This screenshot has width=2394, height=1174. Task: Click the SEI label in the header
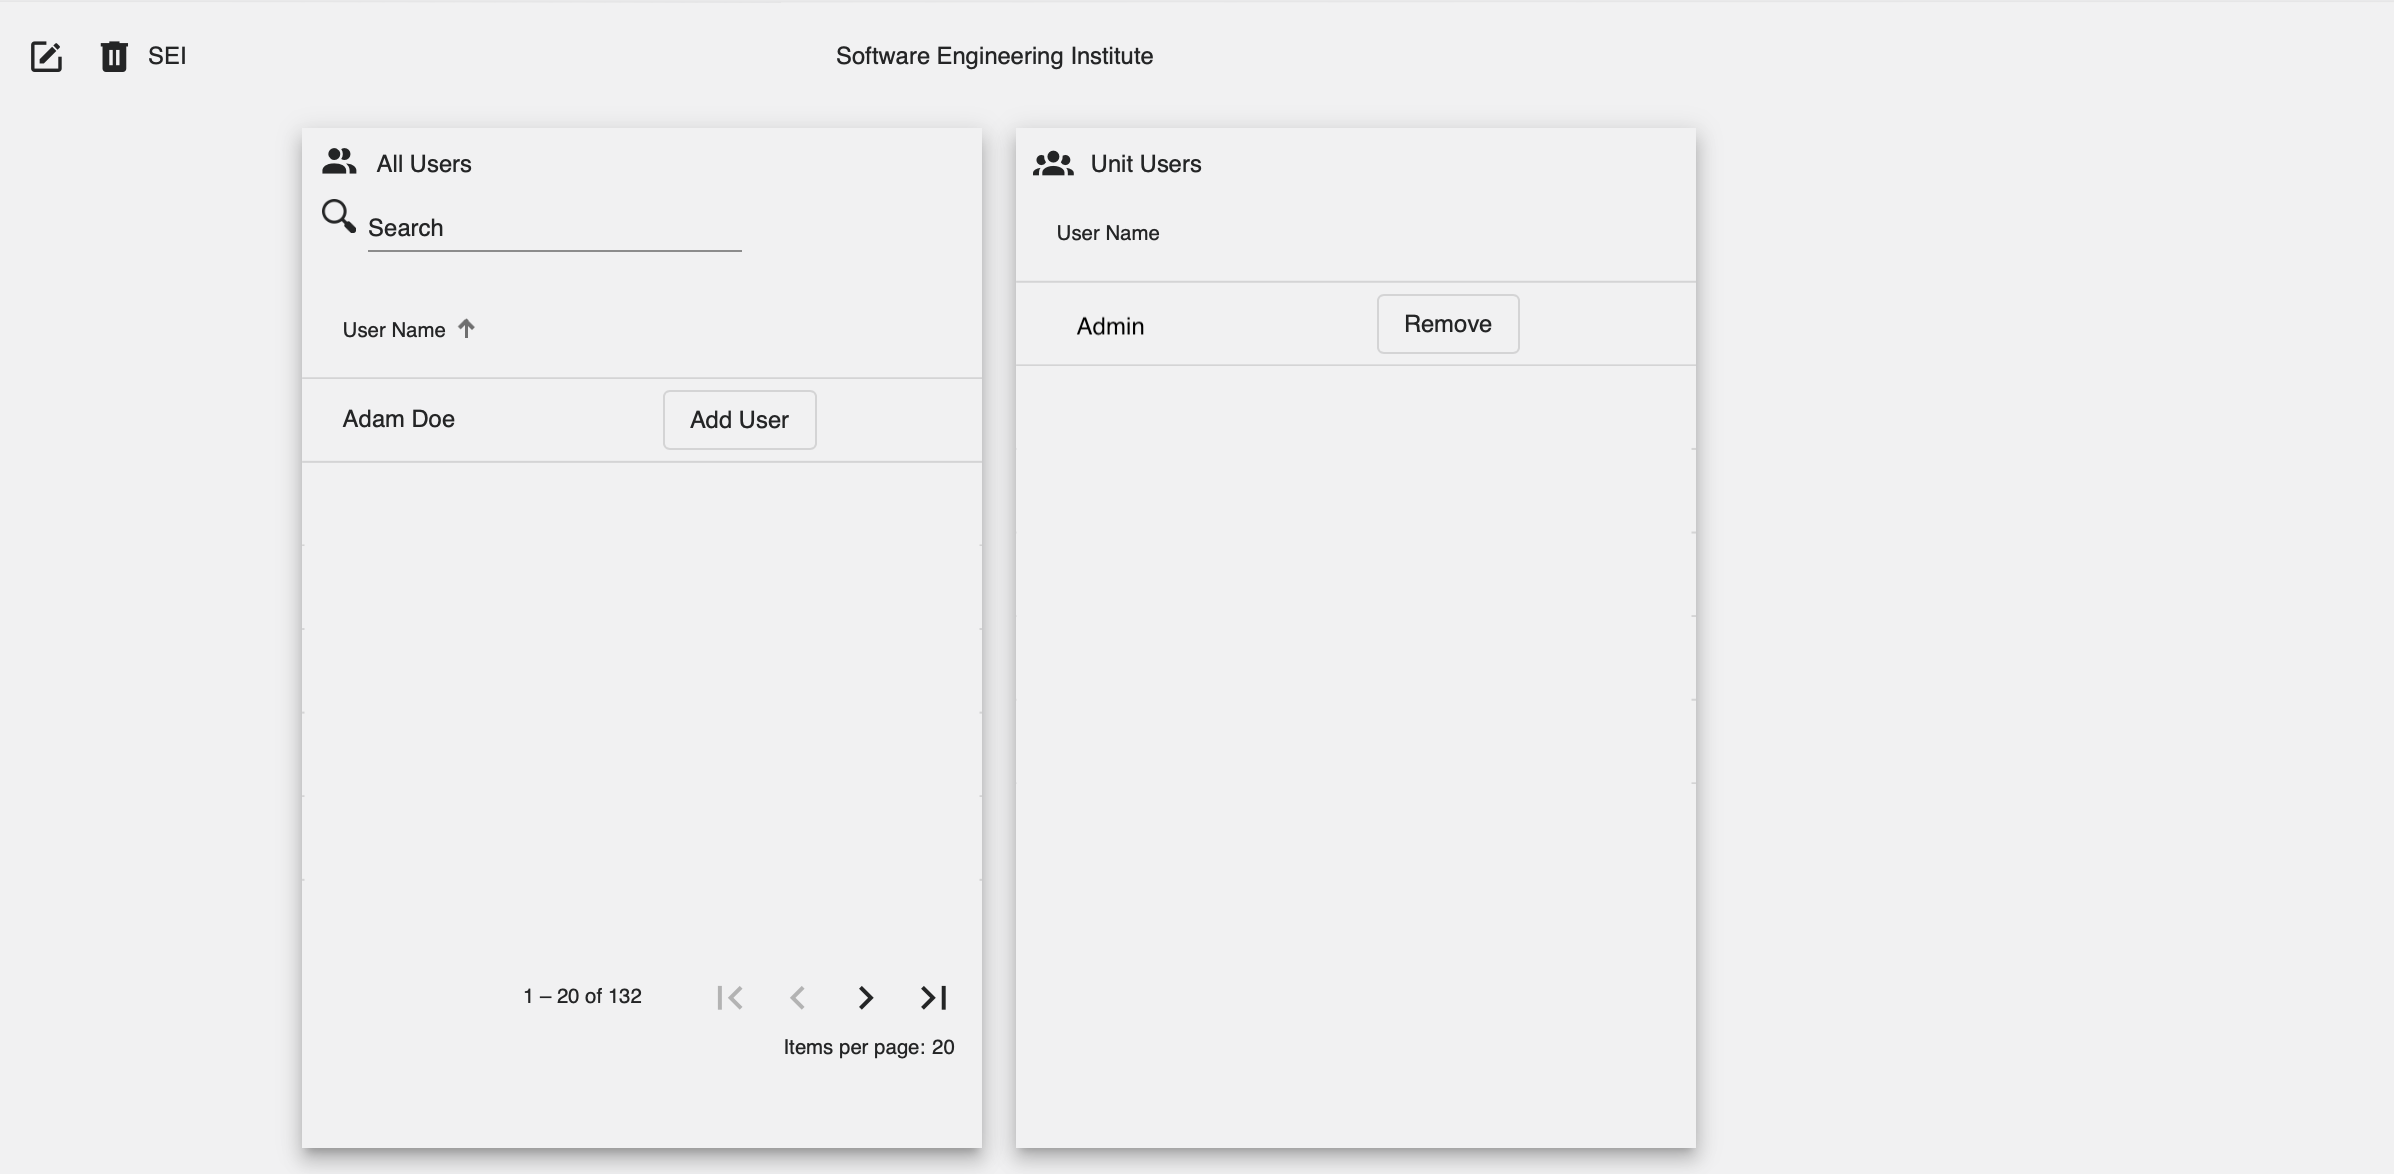pos(166,56)
